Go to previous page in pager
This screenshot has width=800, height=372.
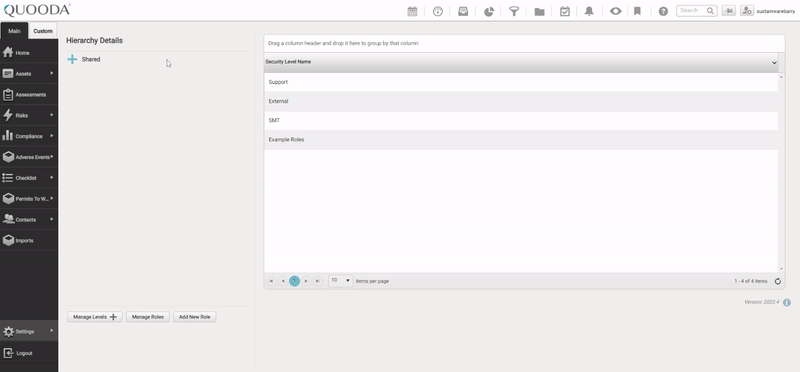tap(283, 281)
